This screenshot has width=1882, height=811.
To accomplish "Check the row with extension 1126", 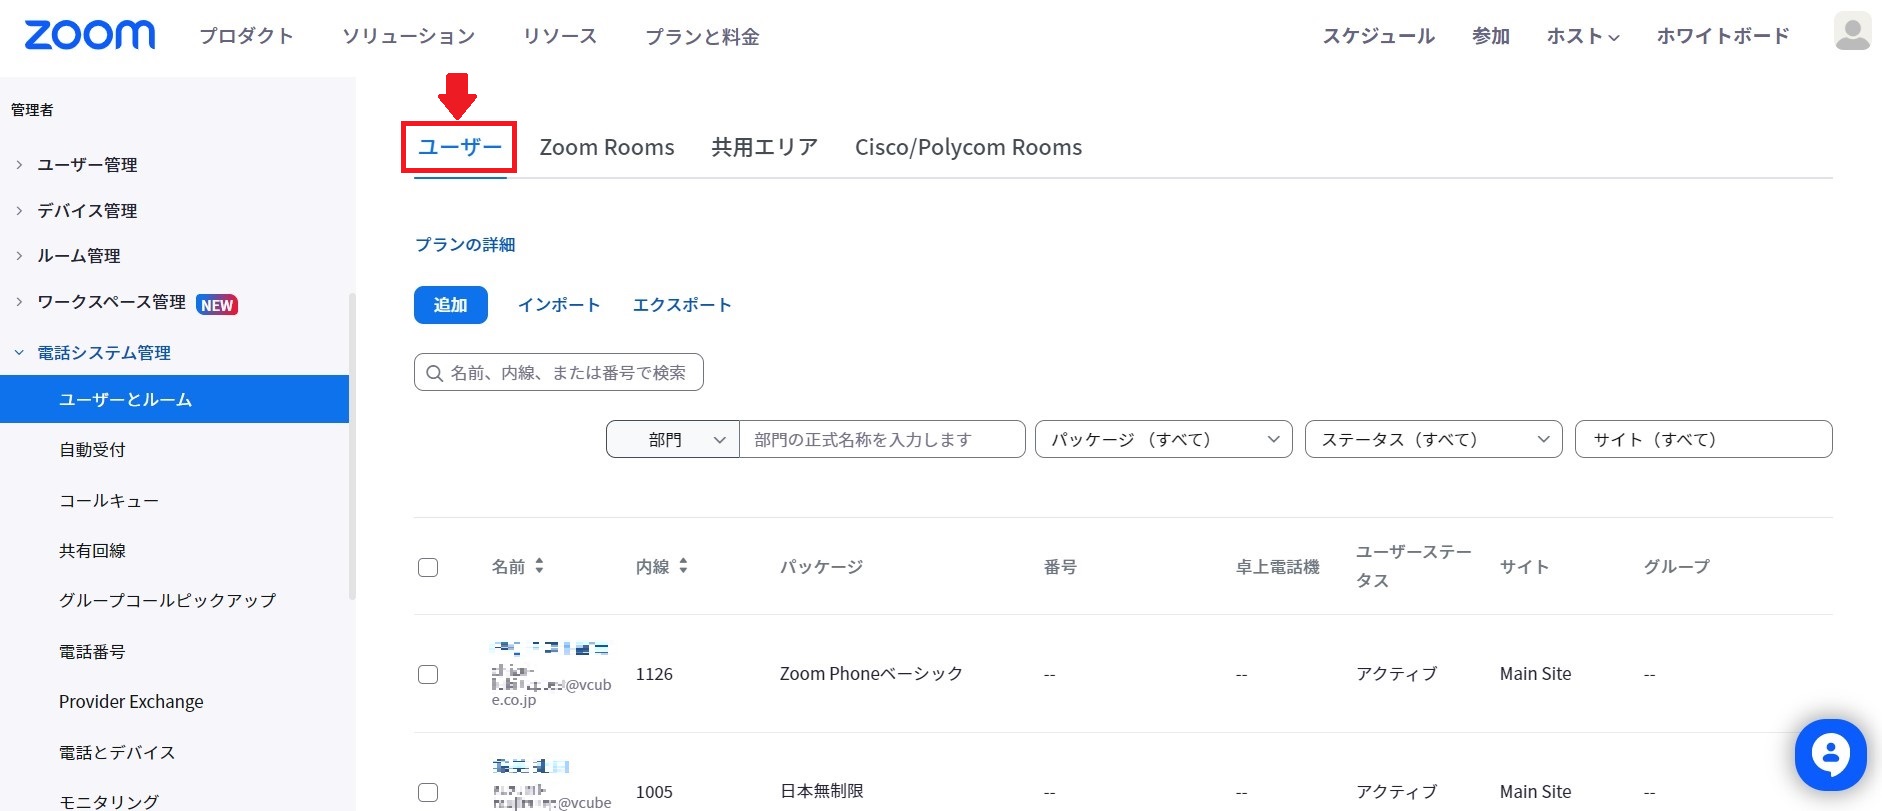I will [x=428, y=674].
